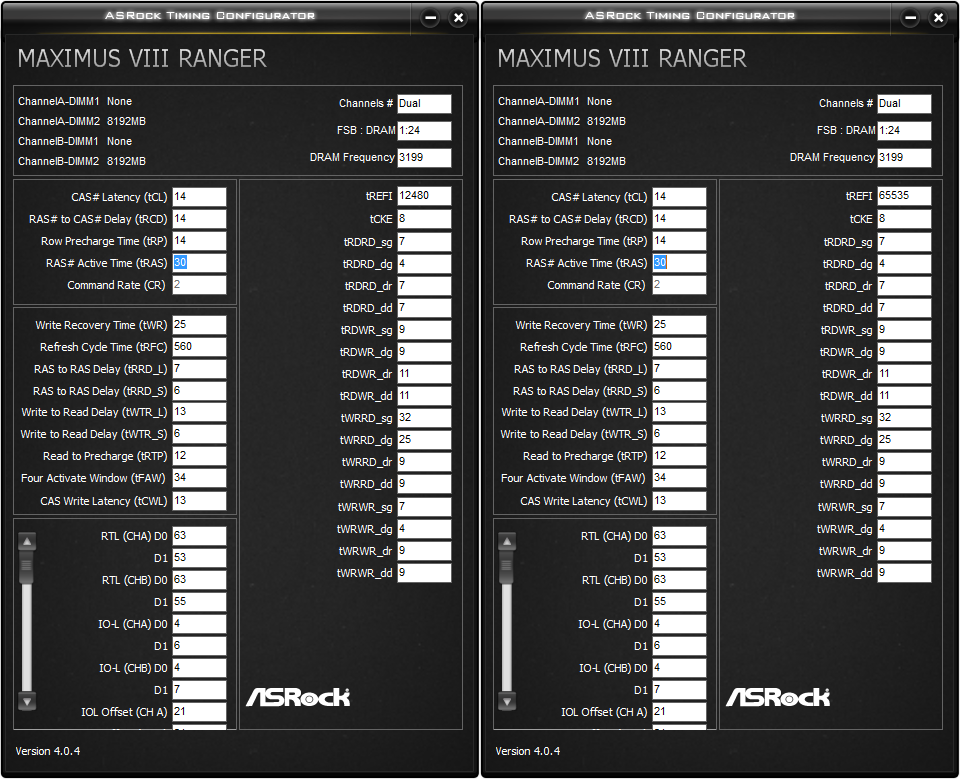The height and width of the screenshot is (780, 960).
Task: Close the right Timing Configurator window
Action: [938, 18]
